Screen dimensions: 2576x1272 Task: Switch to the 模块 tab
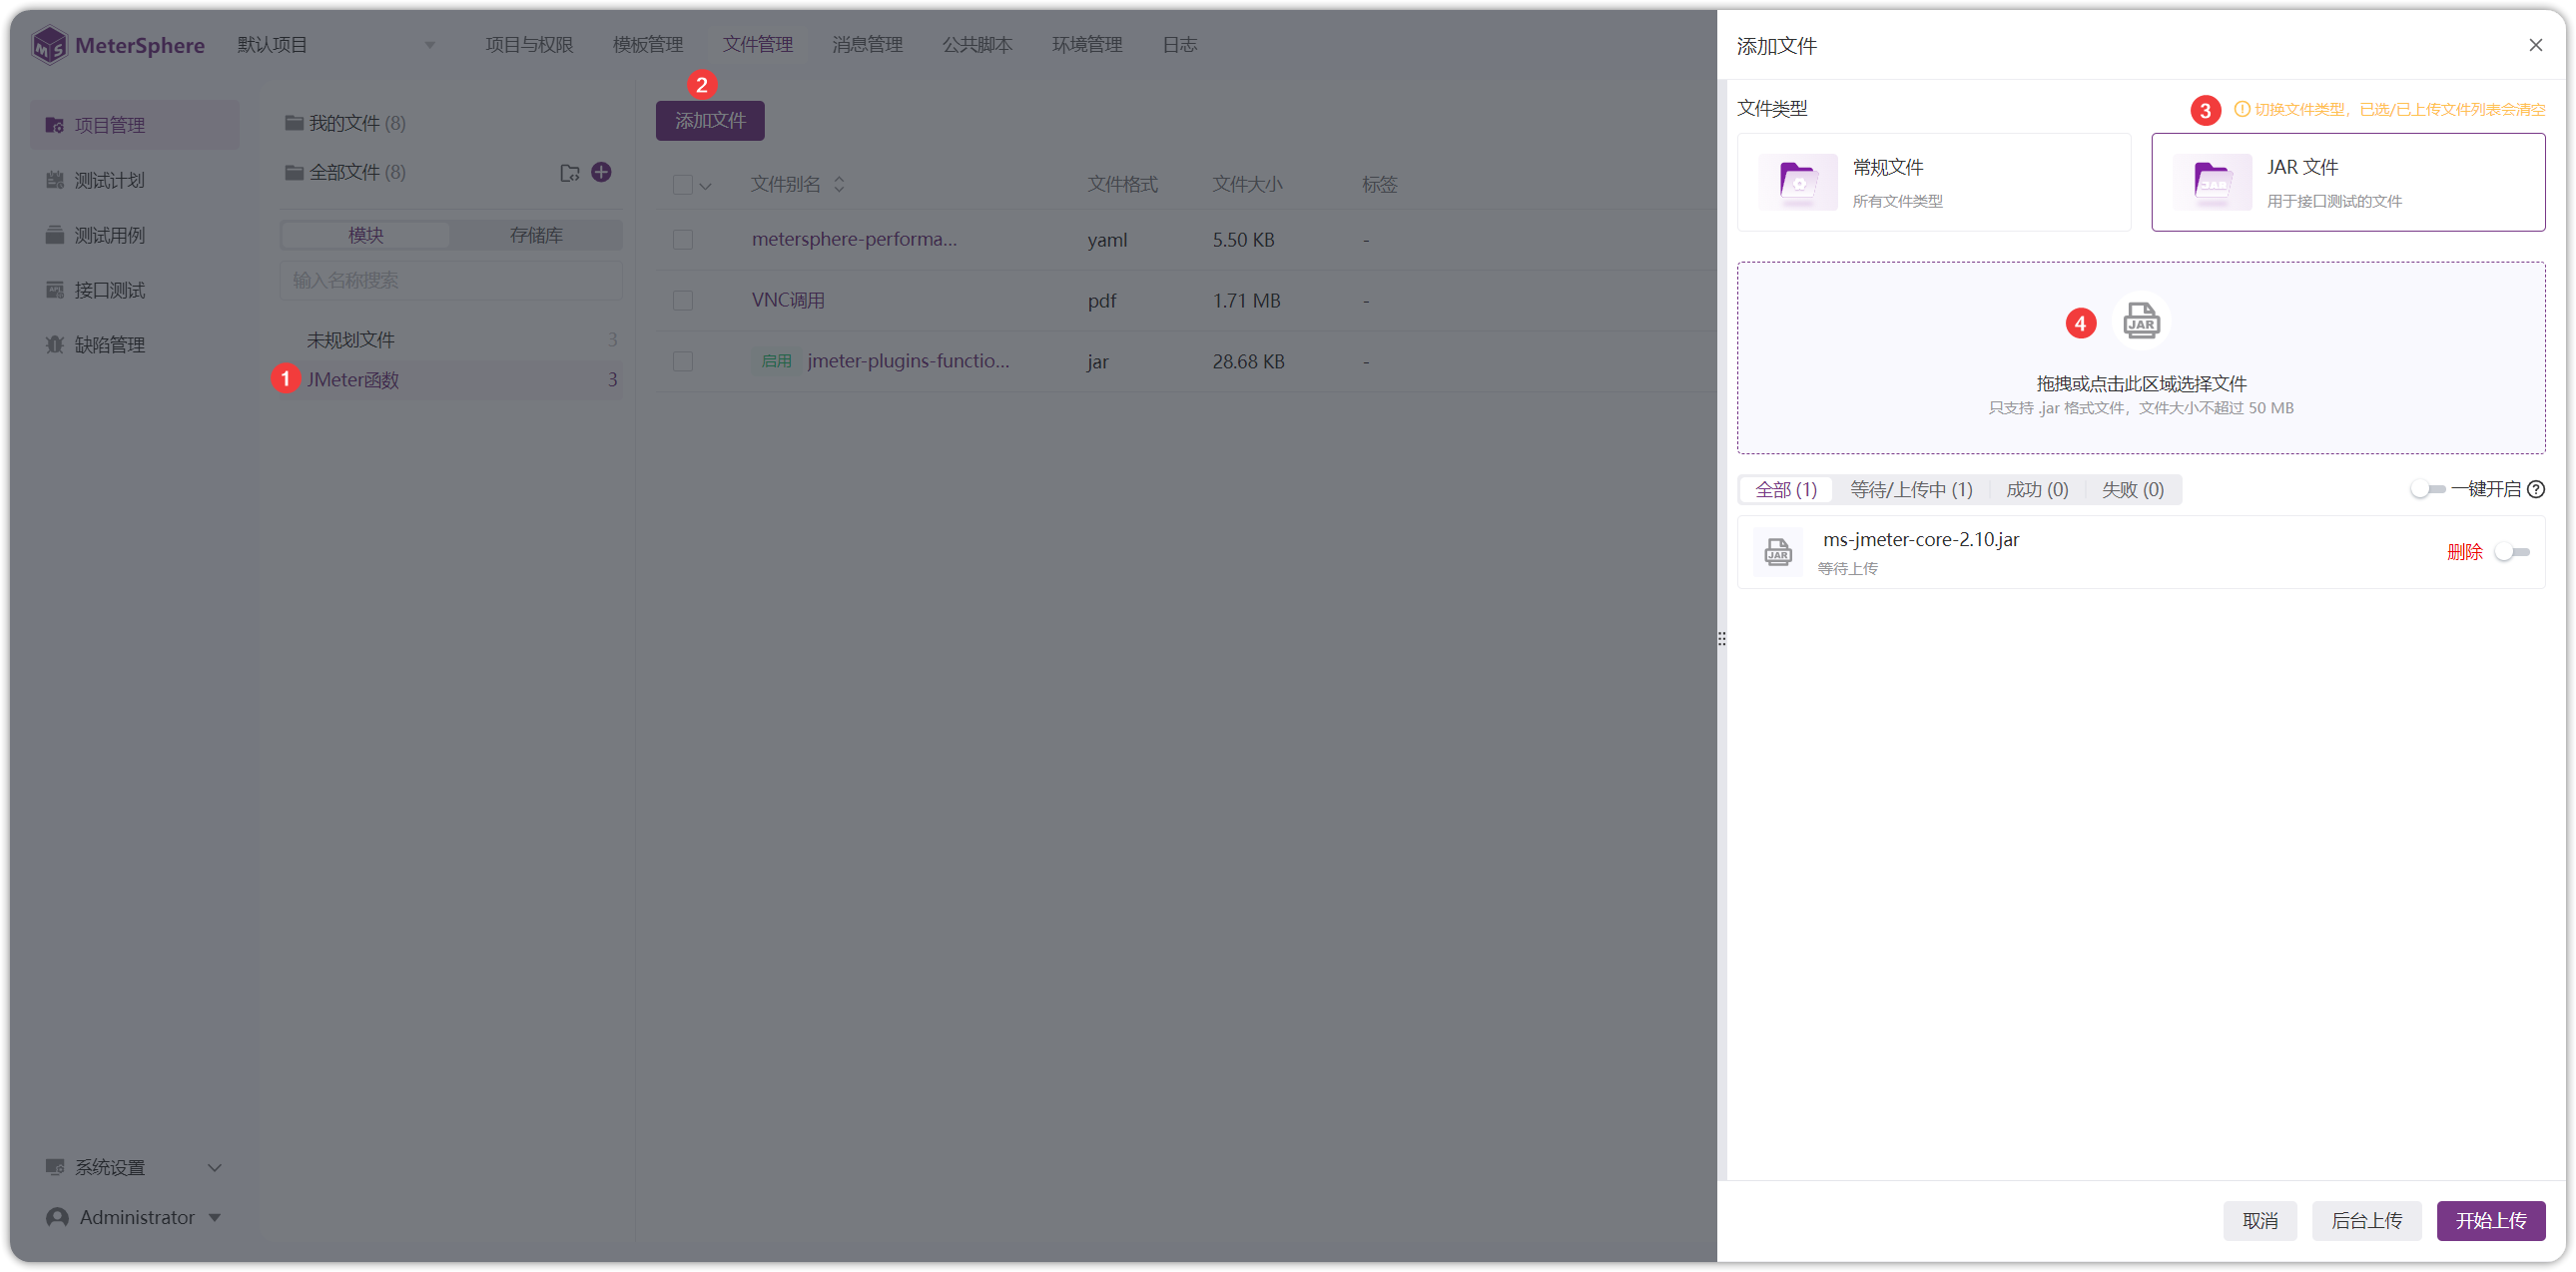click(366, 235)
